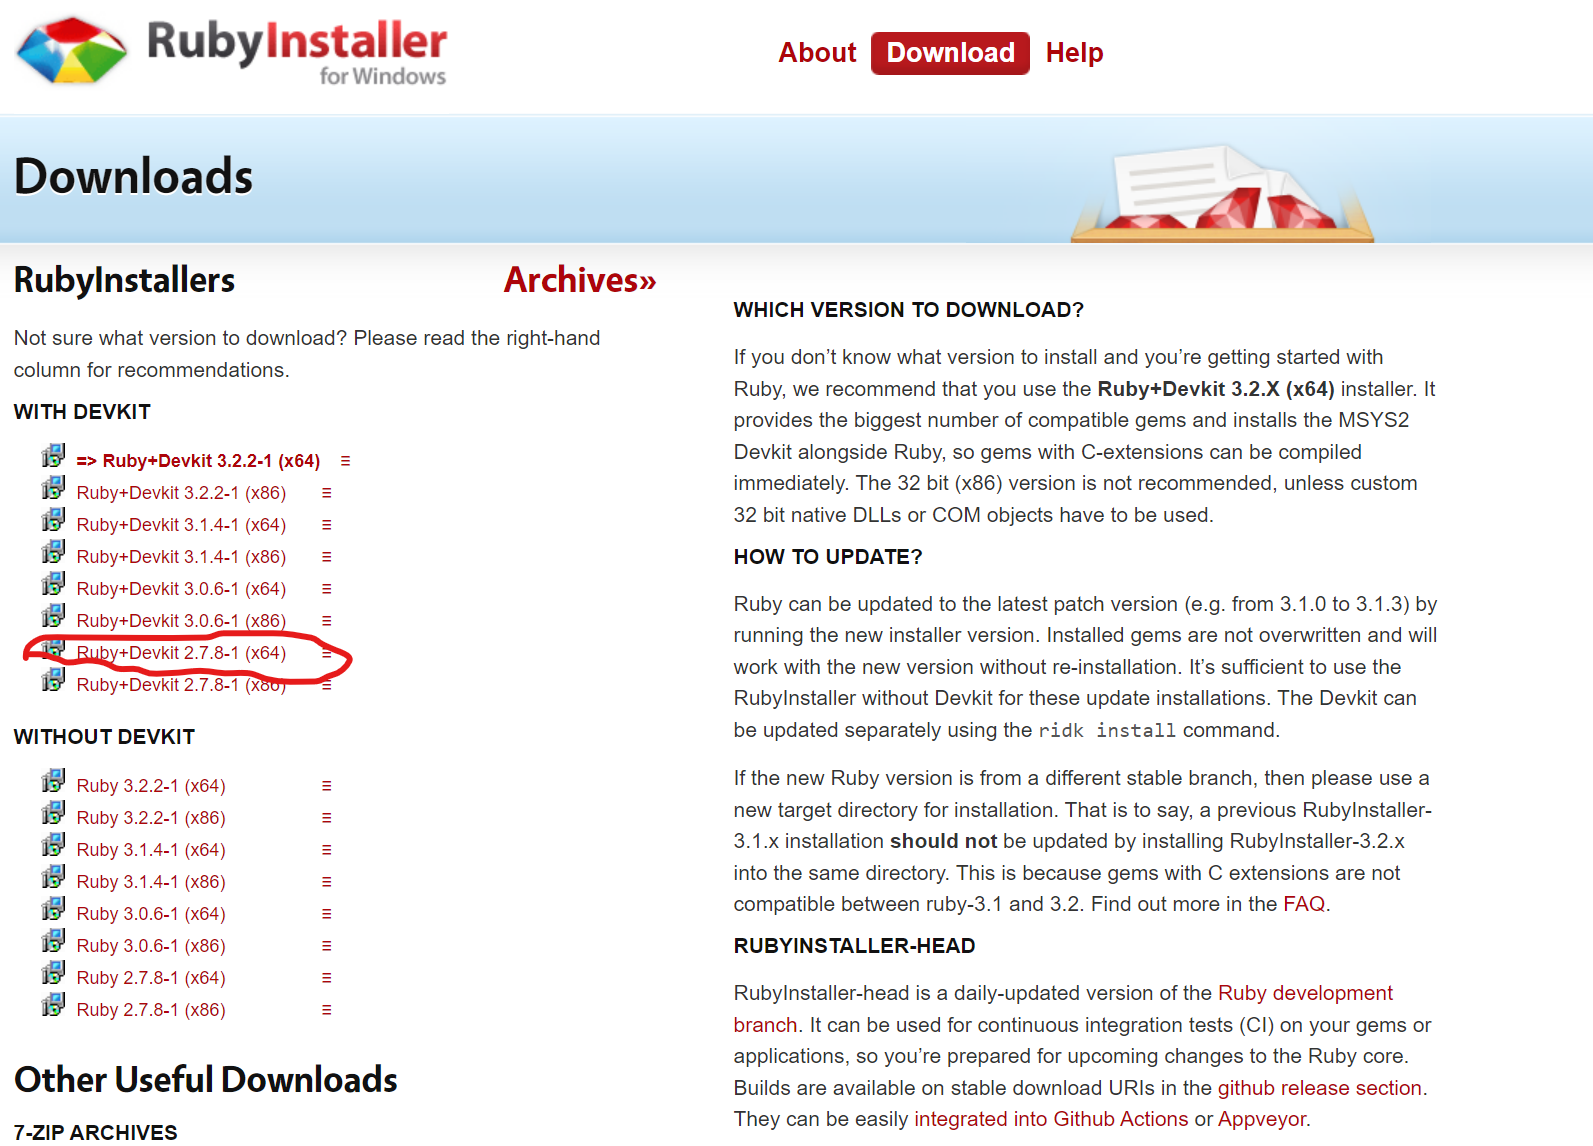The width and height of the screenshot is (1593, 1146).
Task: Click installer icon beside Ruby 2.7.8-1 (x64)
Action: pos(53,974)
